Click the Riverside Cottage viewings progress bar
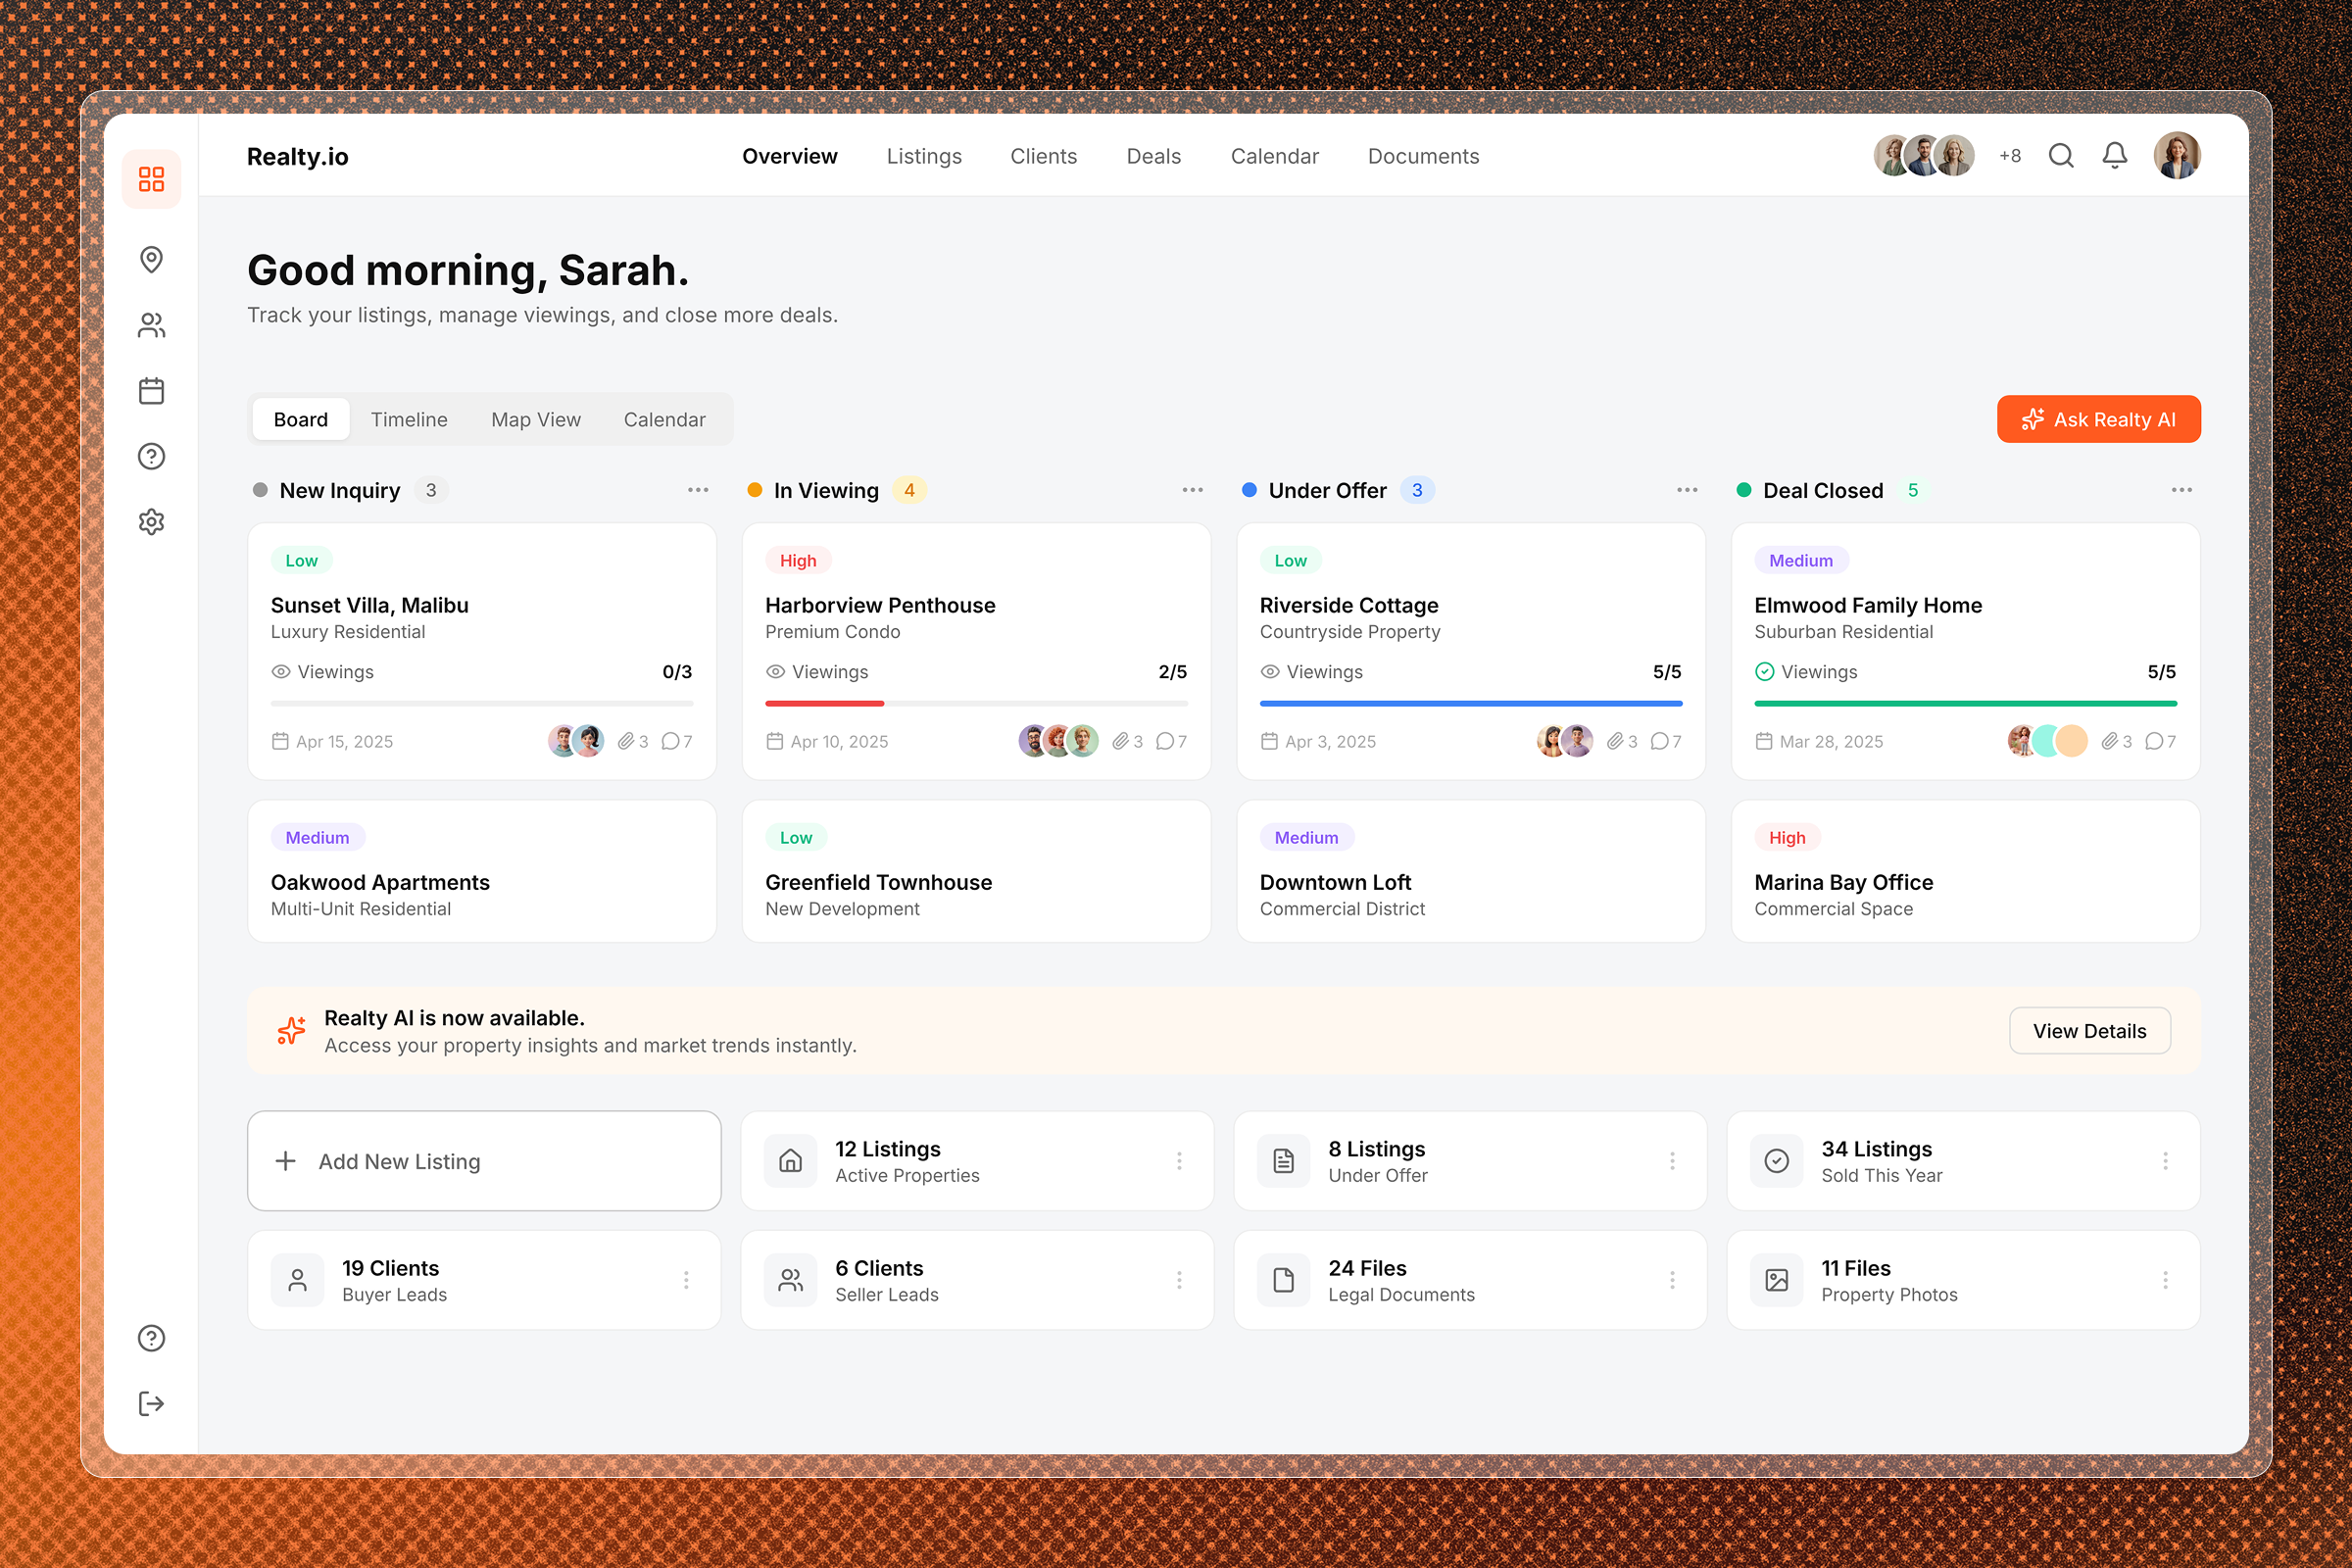The width and height of the screenshot is (2352, 1568). (1469, 703)
